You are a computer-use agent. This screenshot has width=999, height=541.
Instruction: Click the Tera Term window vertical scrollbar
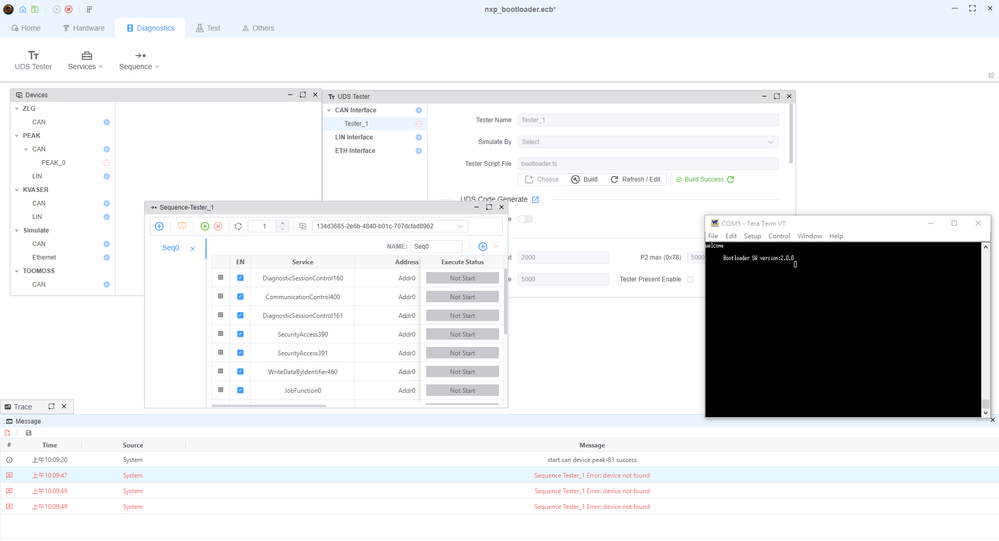click(x=986, y=329)
